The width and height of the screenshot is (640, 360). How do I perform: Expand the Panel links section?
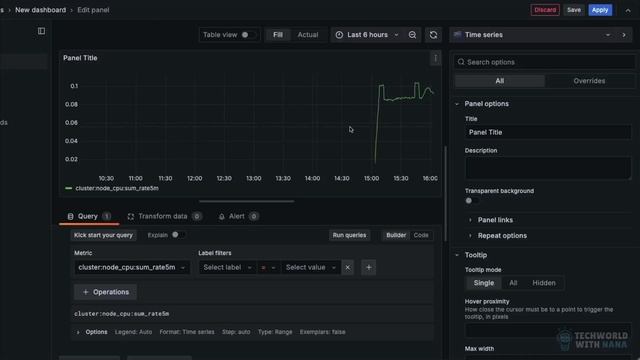point(495,220)
